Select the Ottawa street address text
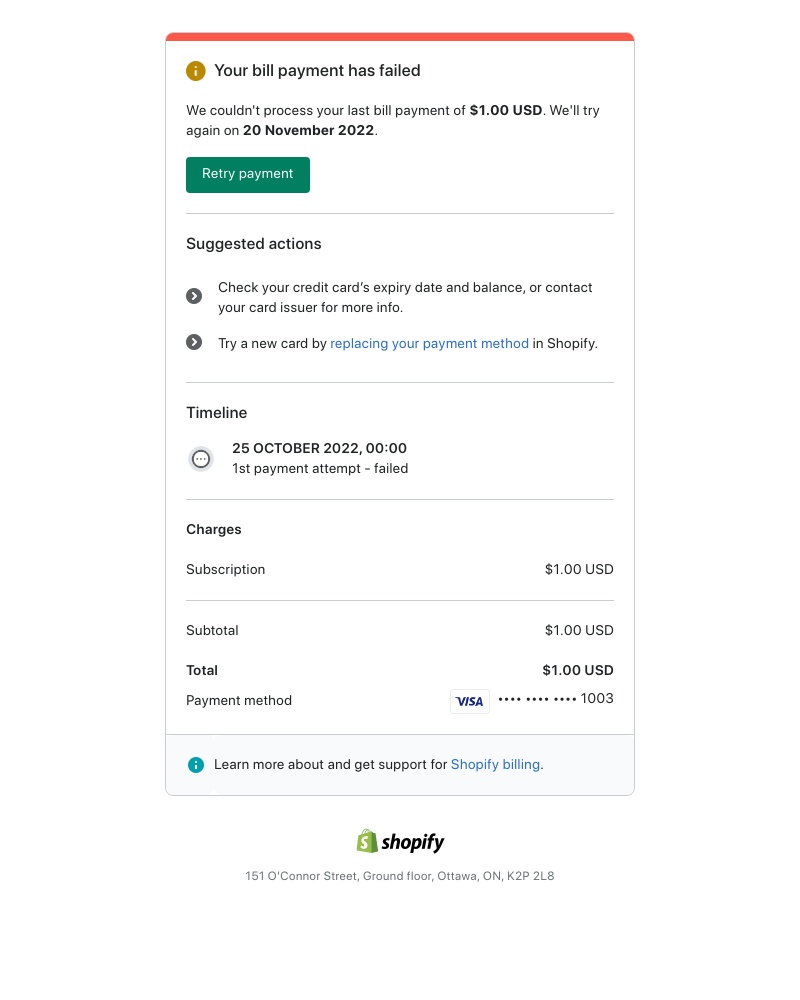Image resolution: width=800 pixels, height=1000 pixels. point(399,876)
